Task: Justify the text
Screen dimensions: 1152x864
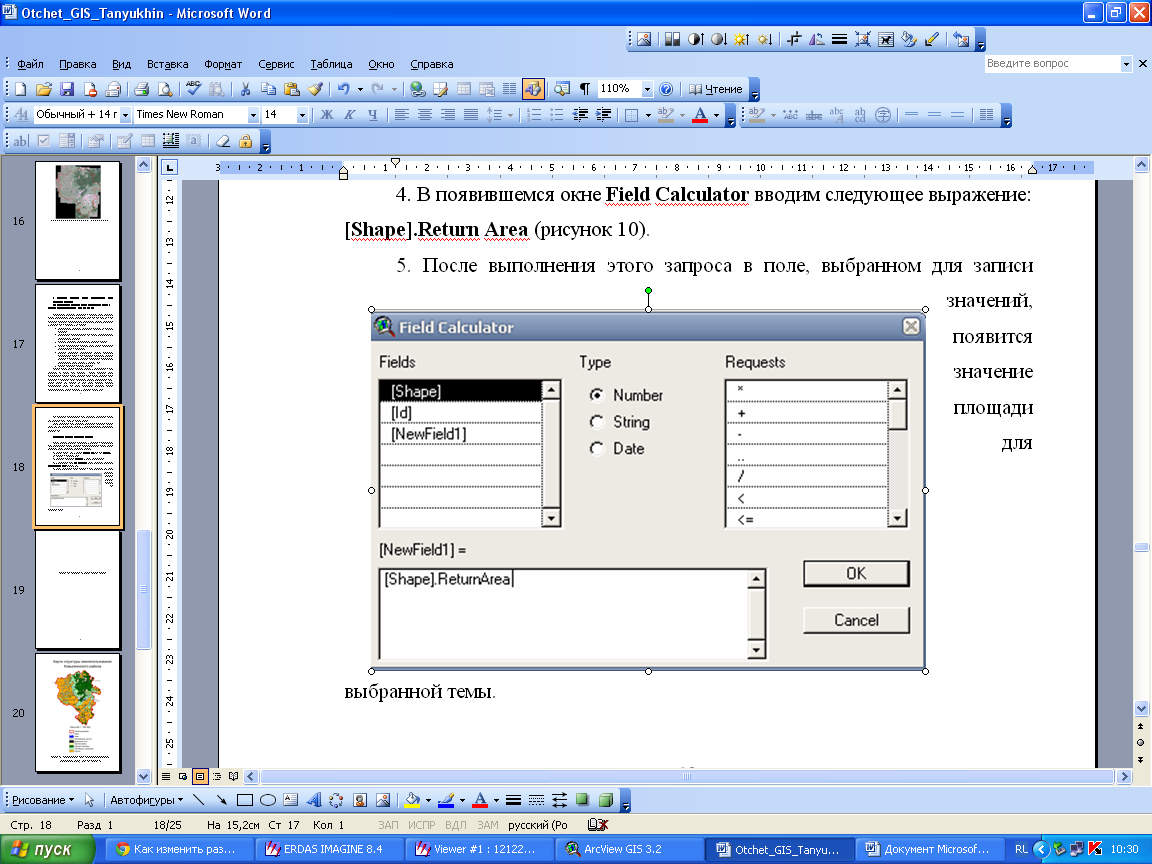Action: [x=471, y=115]
